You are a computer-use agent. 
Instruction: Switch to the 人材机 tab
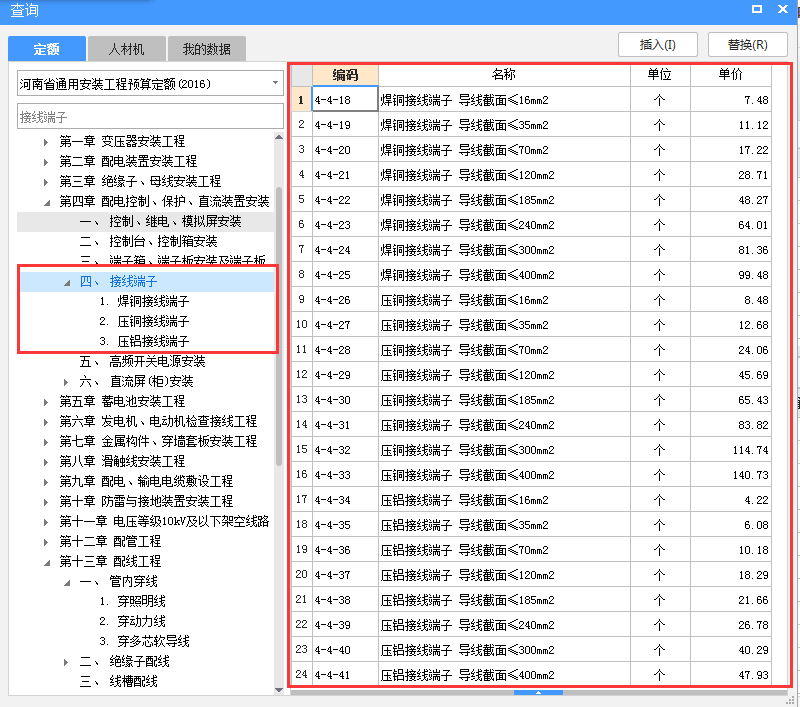point(127,49)
